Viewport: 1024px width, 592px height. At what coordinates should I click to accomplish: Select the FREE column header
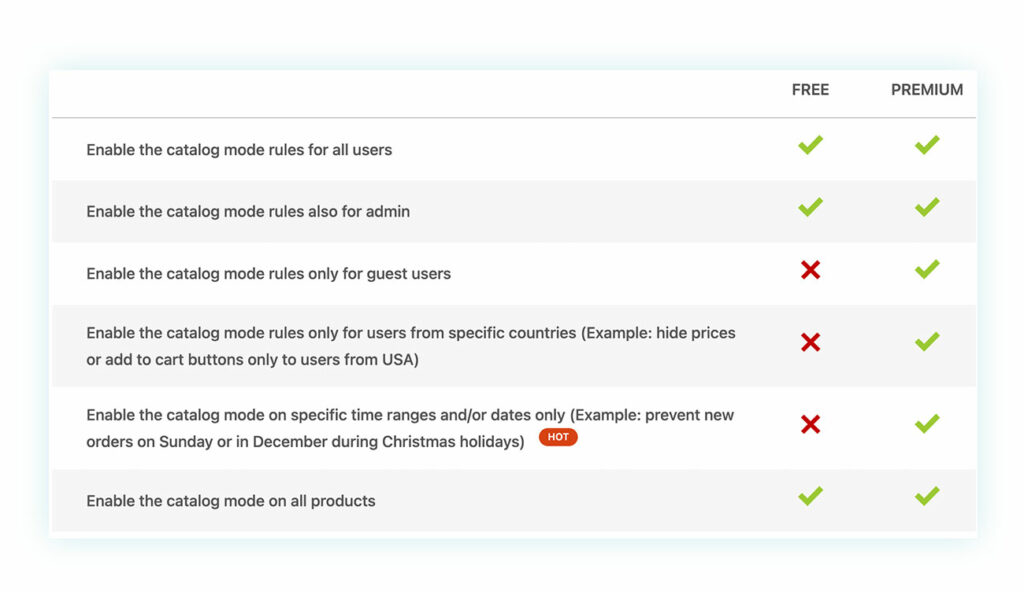pos(810,90)
